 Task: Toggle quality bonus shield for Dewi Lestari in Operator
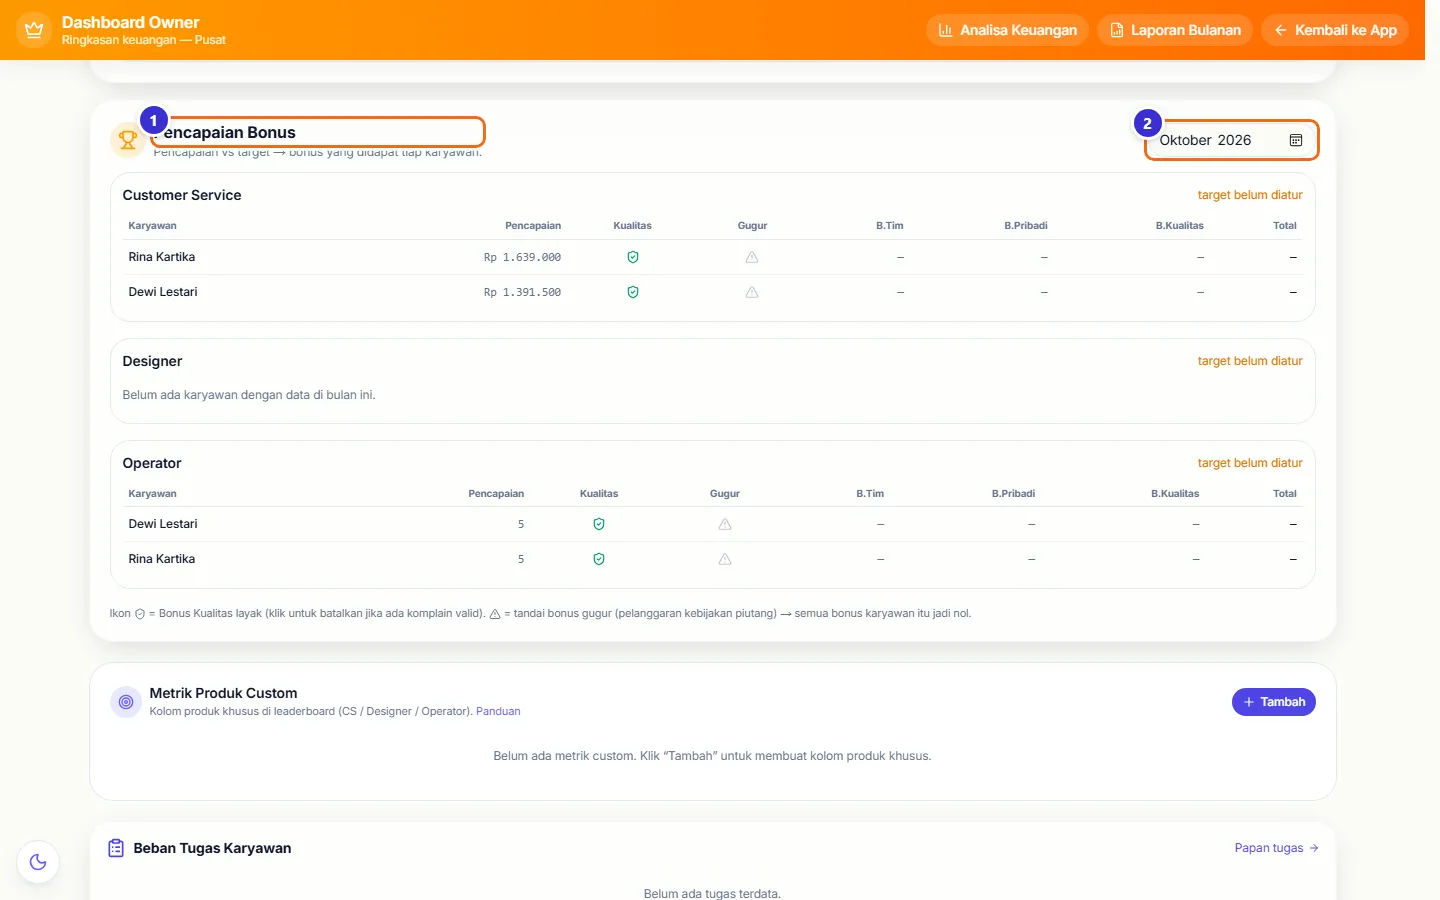(x=599, y=524)
